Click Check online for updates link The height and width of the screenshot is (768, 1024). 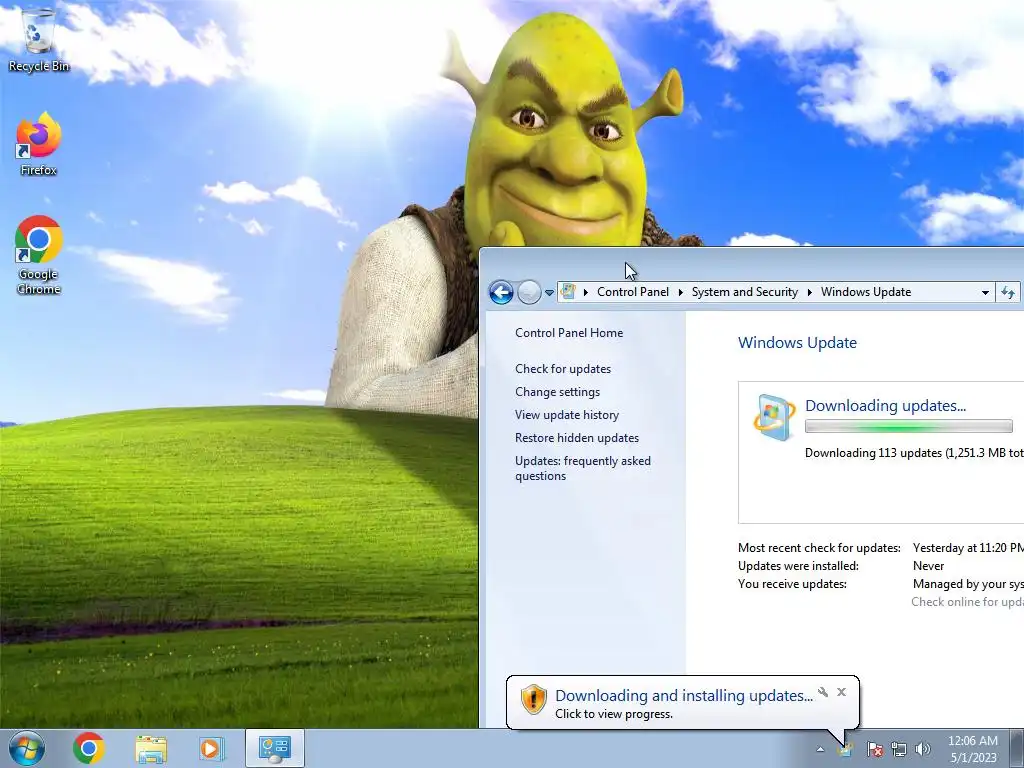[967, 601]
